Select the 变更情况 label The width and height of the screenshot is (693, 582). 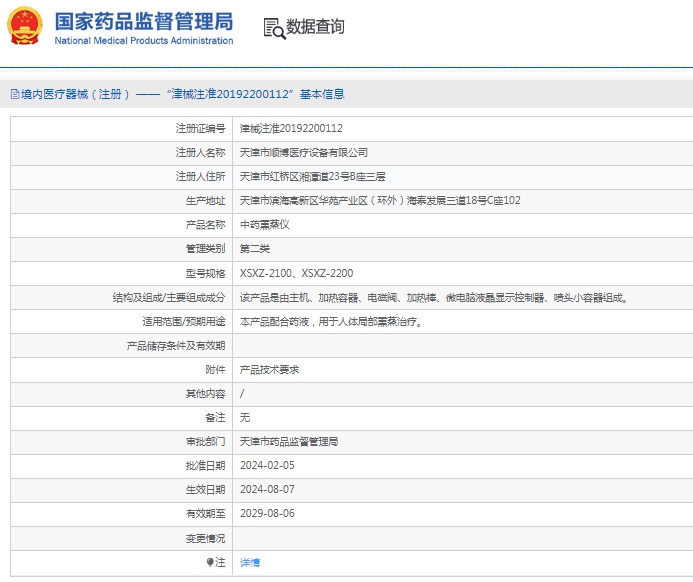(206, 538)
